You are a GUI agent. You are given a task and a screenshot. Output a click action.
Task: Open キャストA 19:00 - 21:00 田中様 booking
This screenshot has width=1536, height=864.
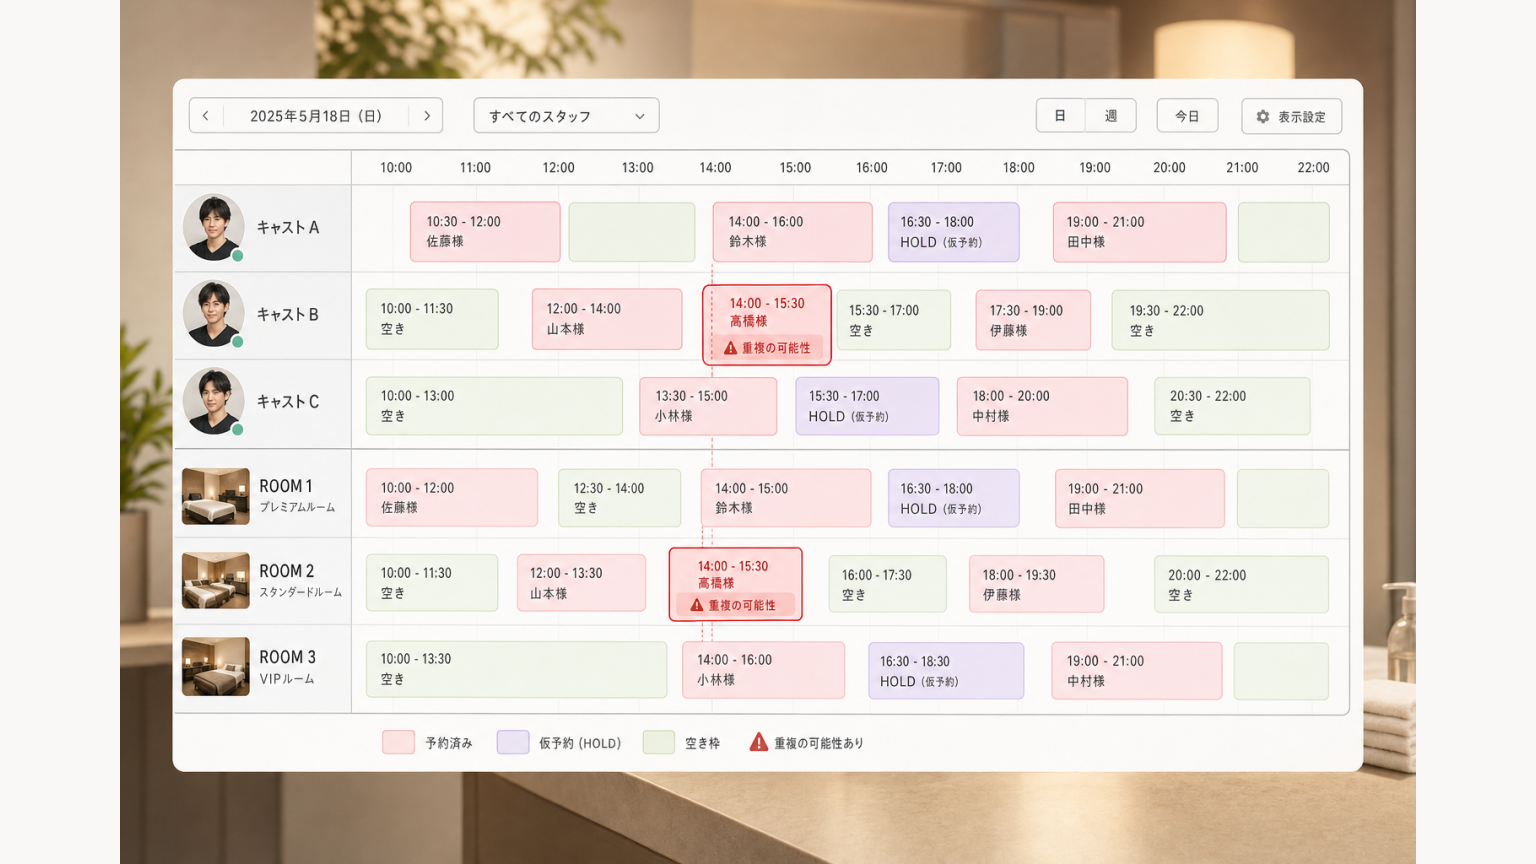click(1139, 232)
